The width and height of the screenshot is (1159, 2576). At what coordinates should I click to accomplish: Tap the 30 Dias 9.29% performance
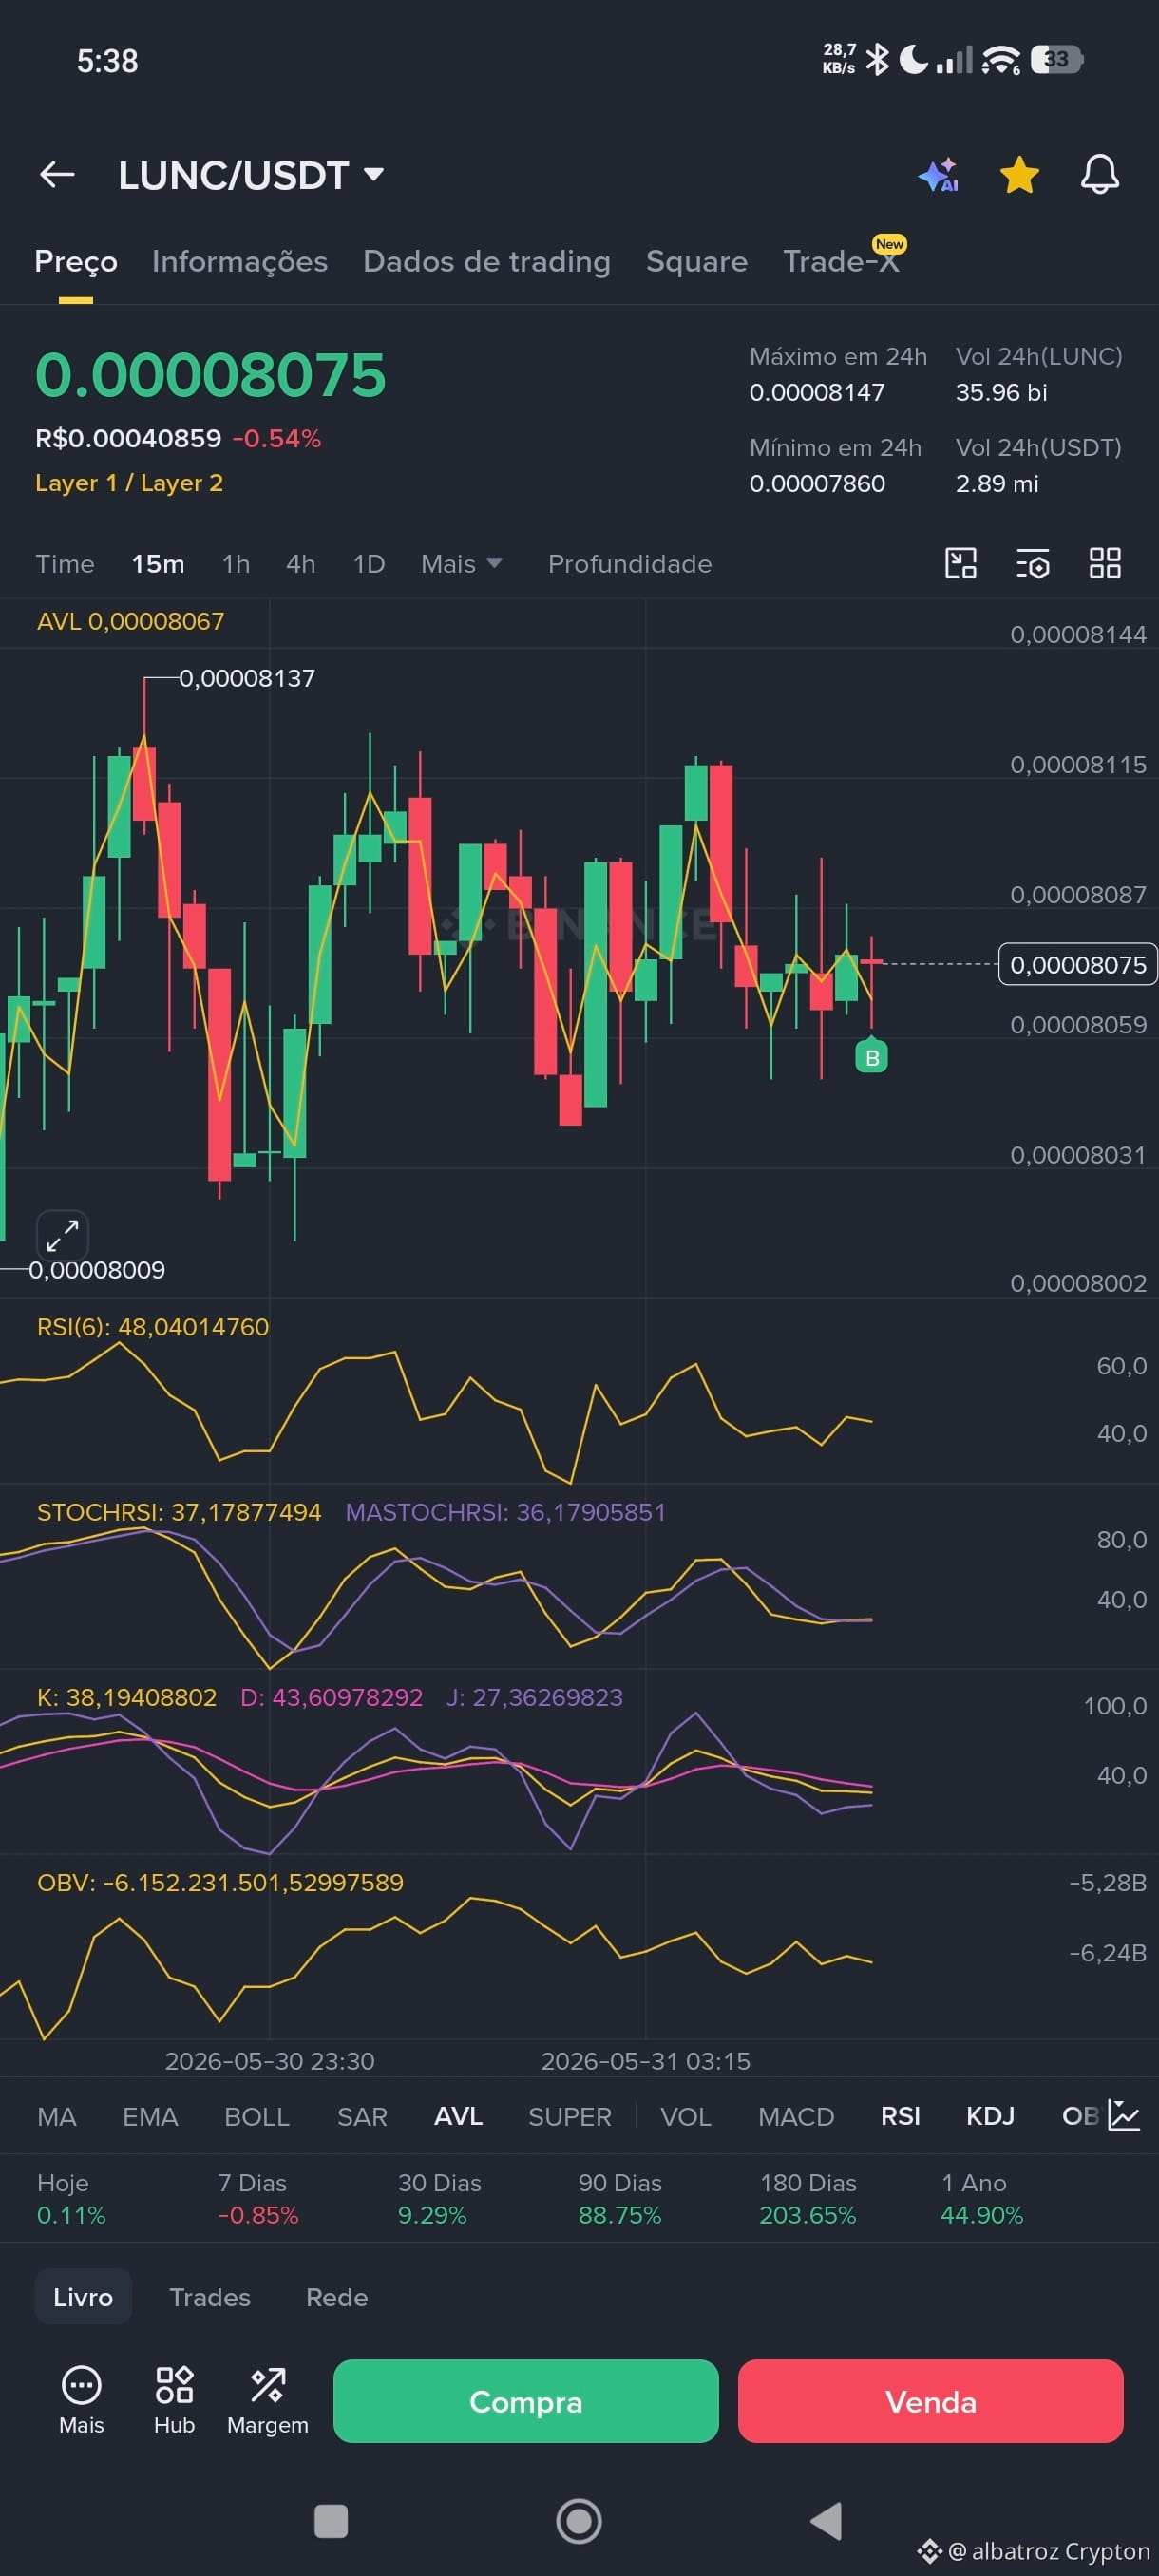[x=440, y=2198]
